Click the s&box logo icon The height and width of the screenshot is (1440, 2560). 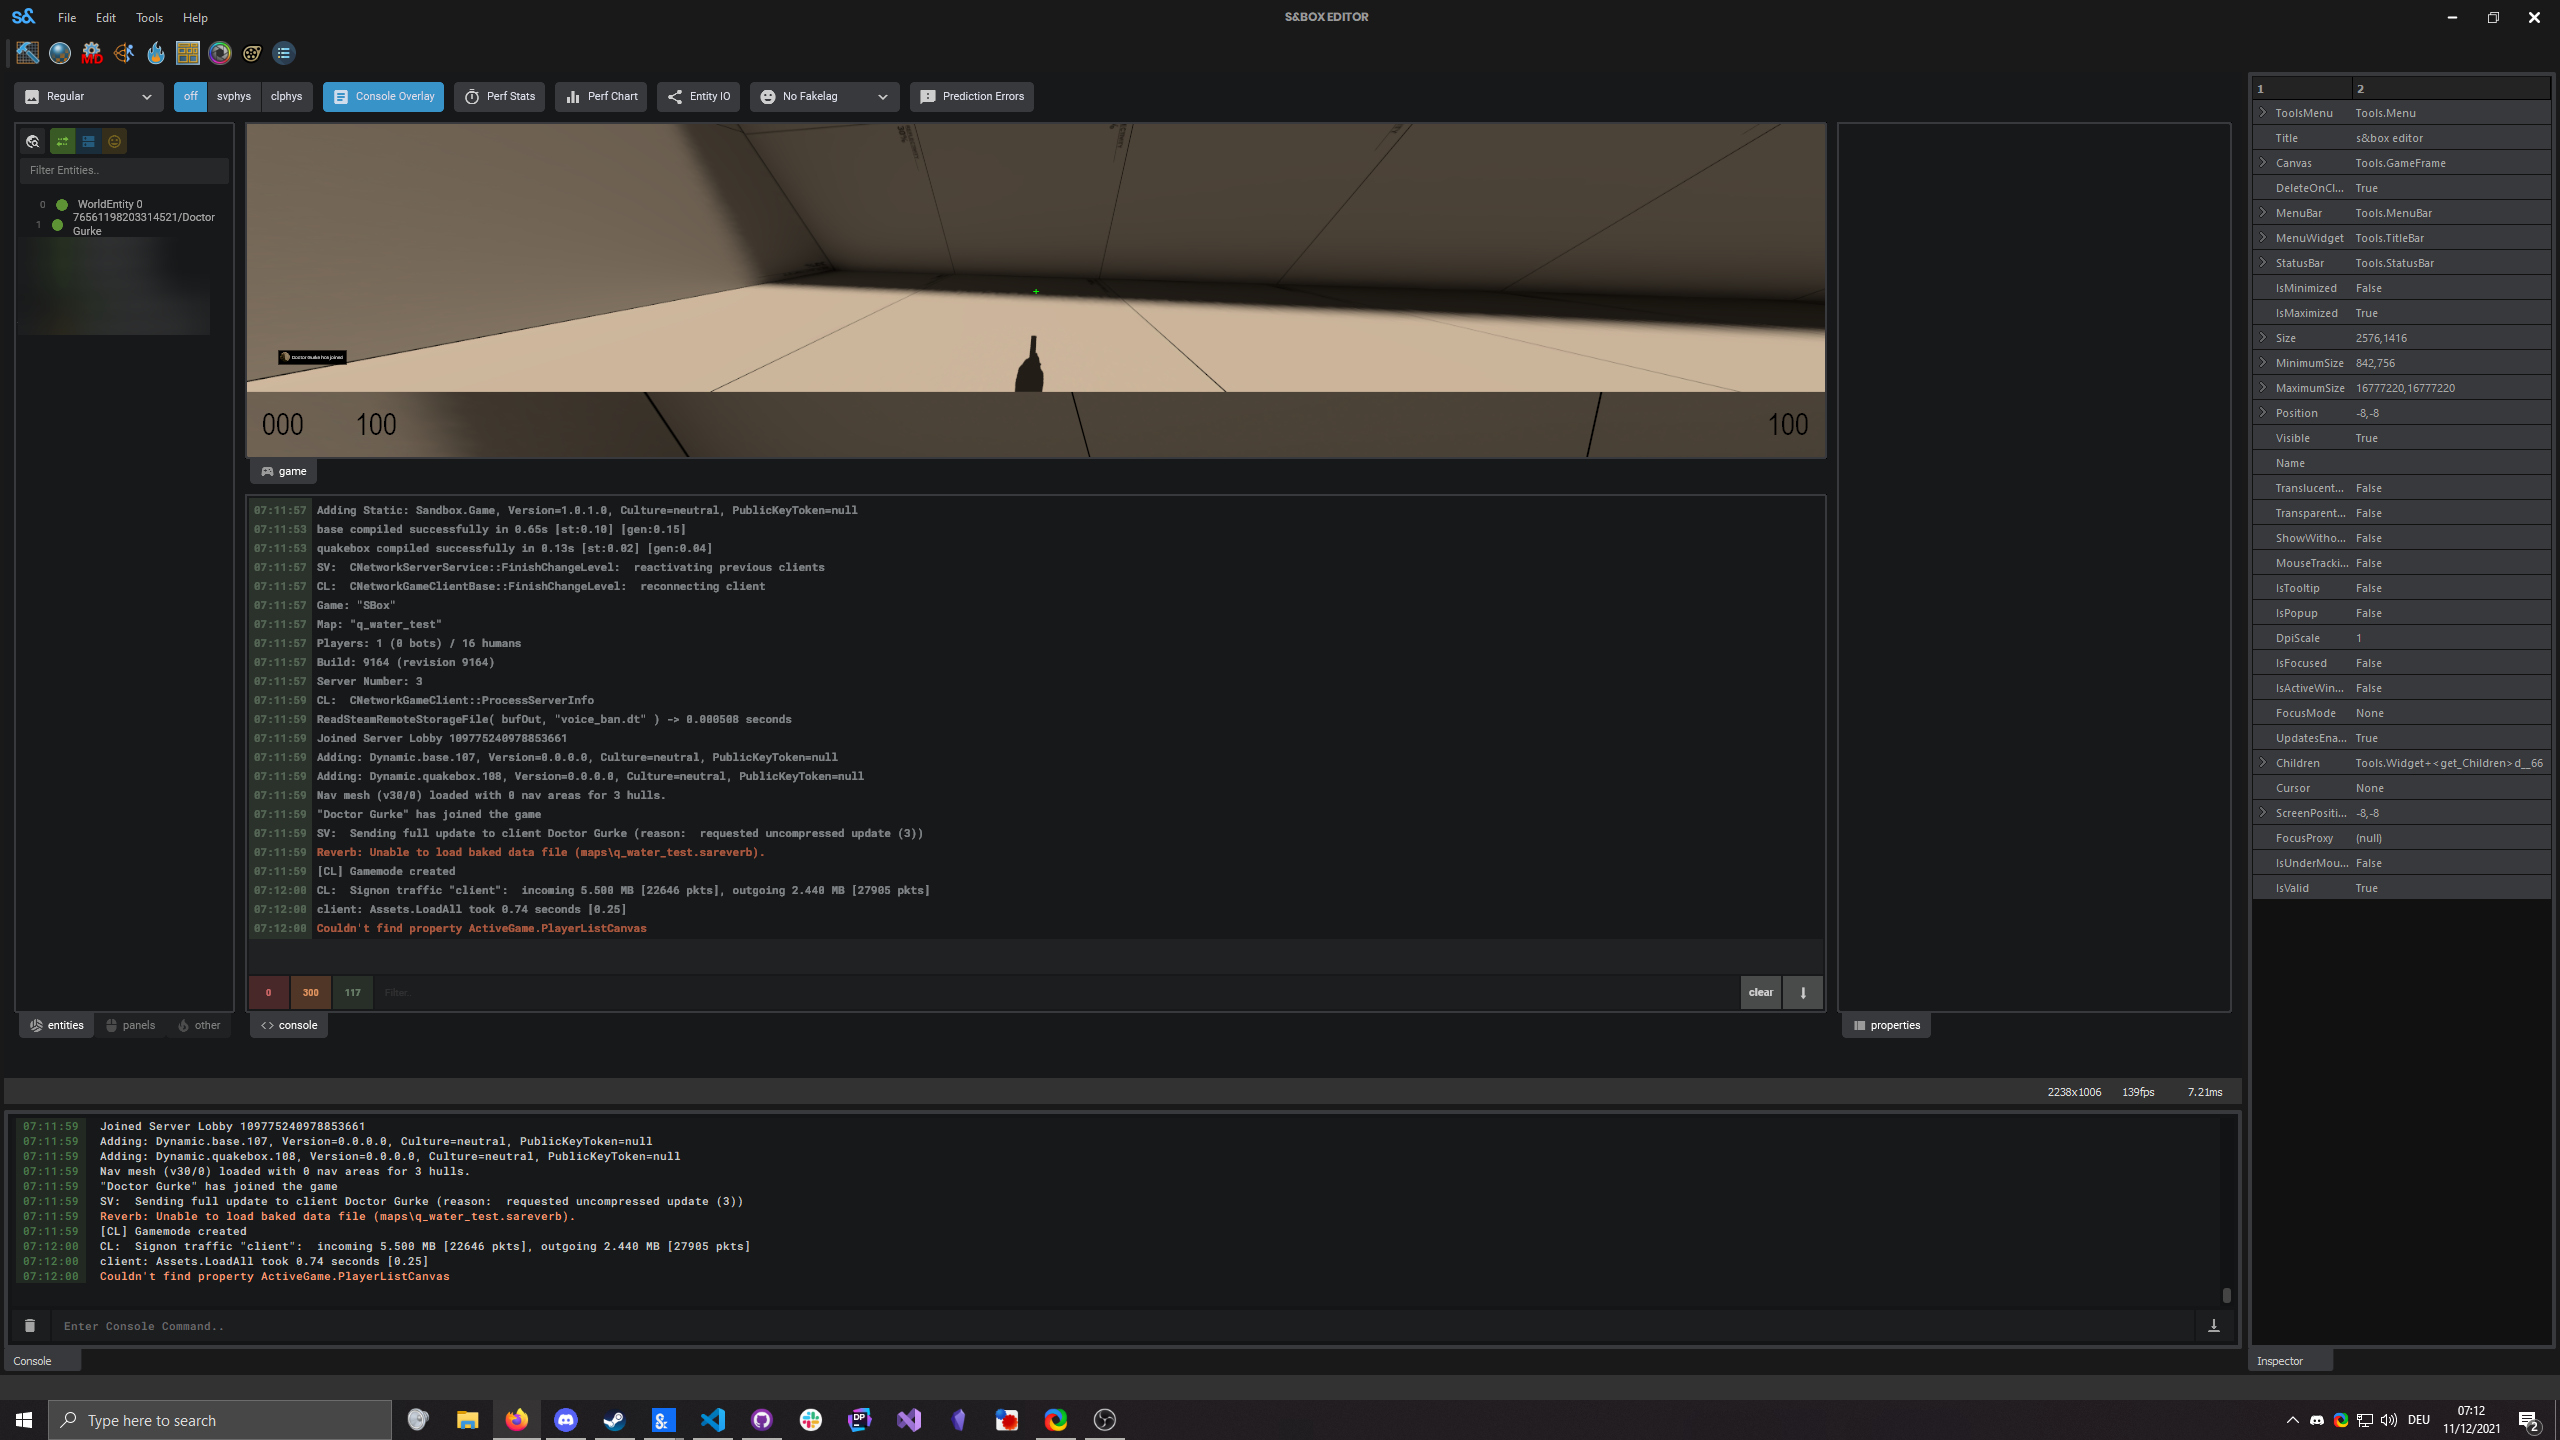click(23, 17)
